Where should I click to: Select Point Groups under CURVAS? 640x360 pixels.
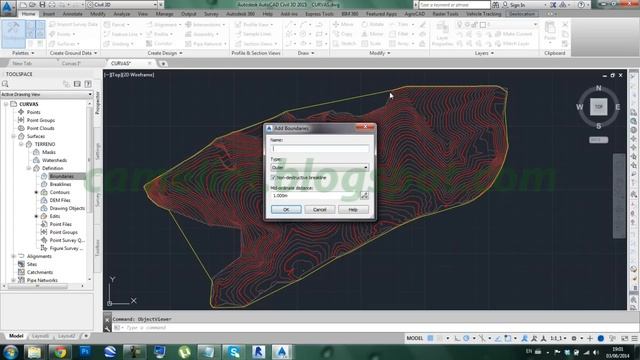tap(41, 120)
